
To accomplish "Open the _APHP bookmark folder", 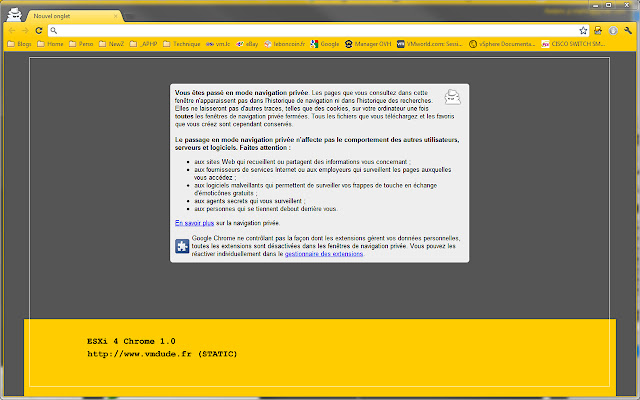I will (143, 44).
